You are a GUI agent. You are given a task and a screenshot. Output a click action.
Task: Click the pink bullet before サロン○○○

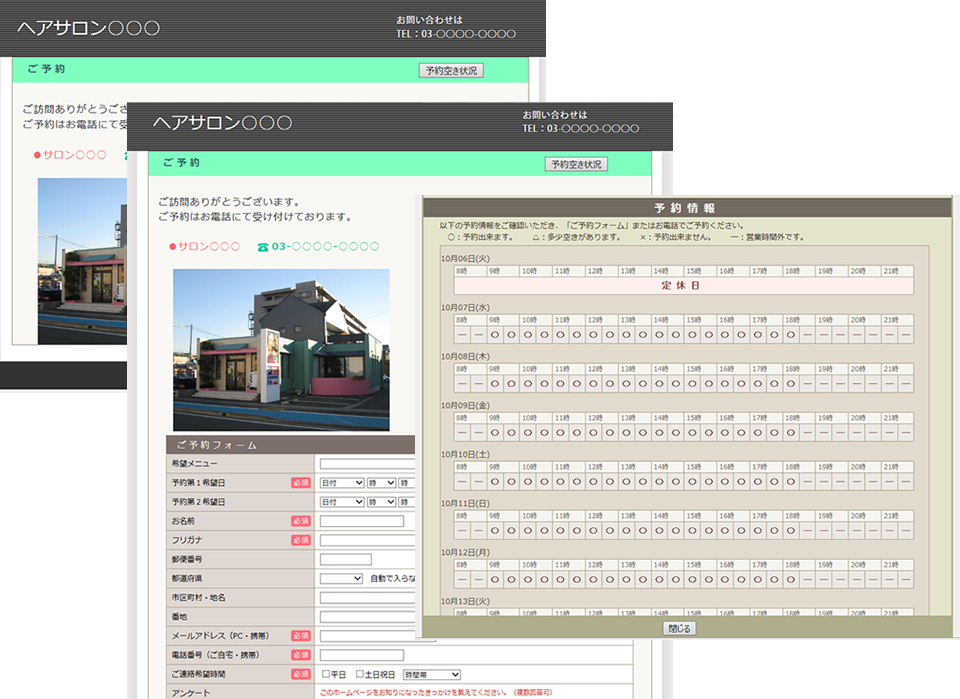tap(173, 247)
